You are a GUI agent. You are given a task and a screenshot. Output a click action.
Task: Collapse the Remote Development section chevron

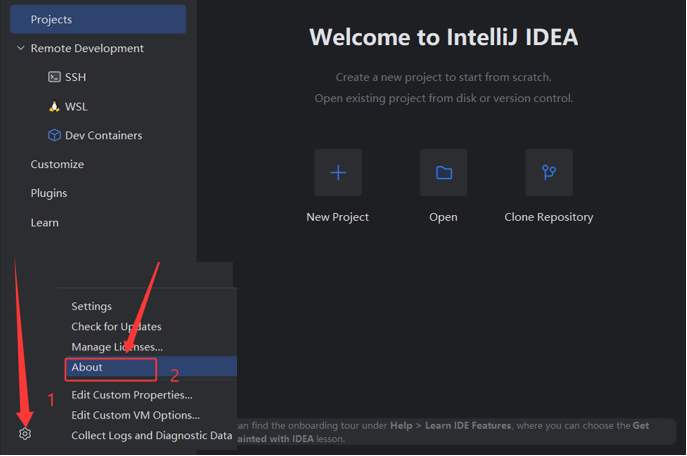point(21,48)
